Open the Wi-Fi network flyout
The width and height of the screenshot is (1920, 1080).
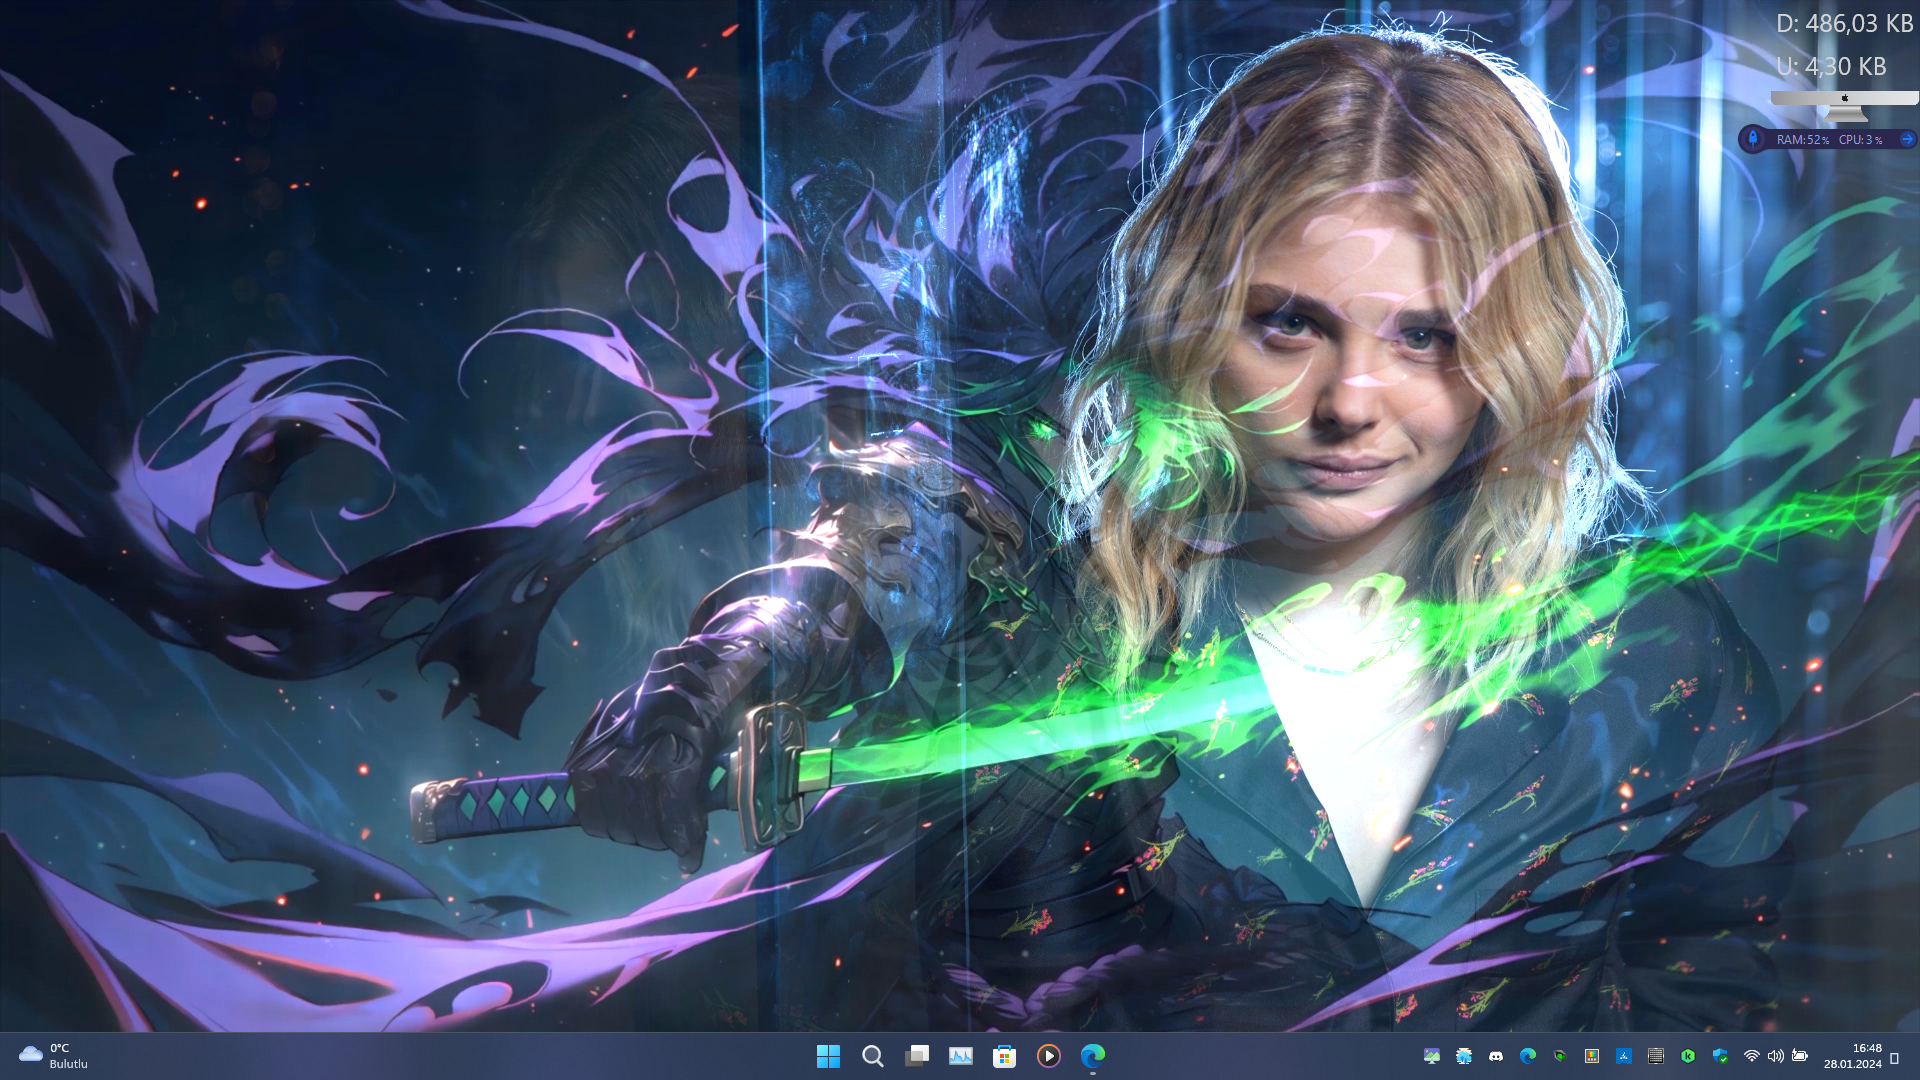[x=1751, y=1056]
